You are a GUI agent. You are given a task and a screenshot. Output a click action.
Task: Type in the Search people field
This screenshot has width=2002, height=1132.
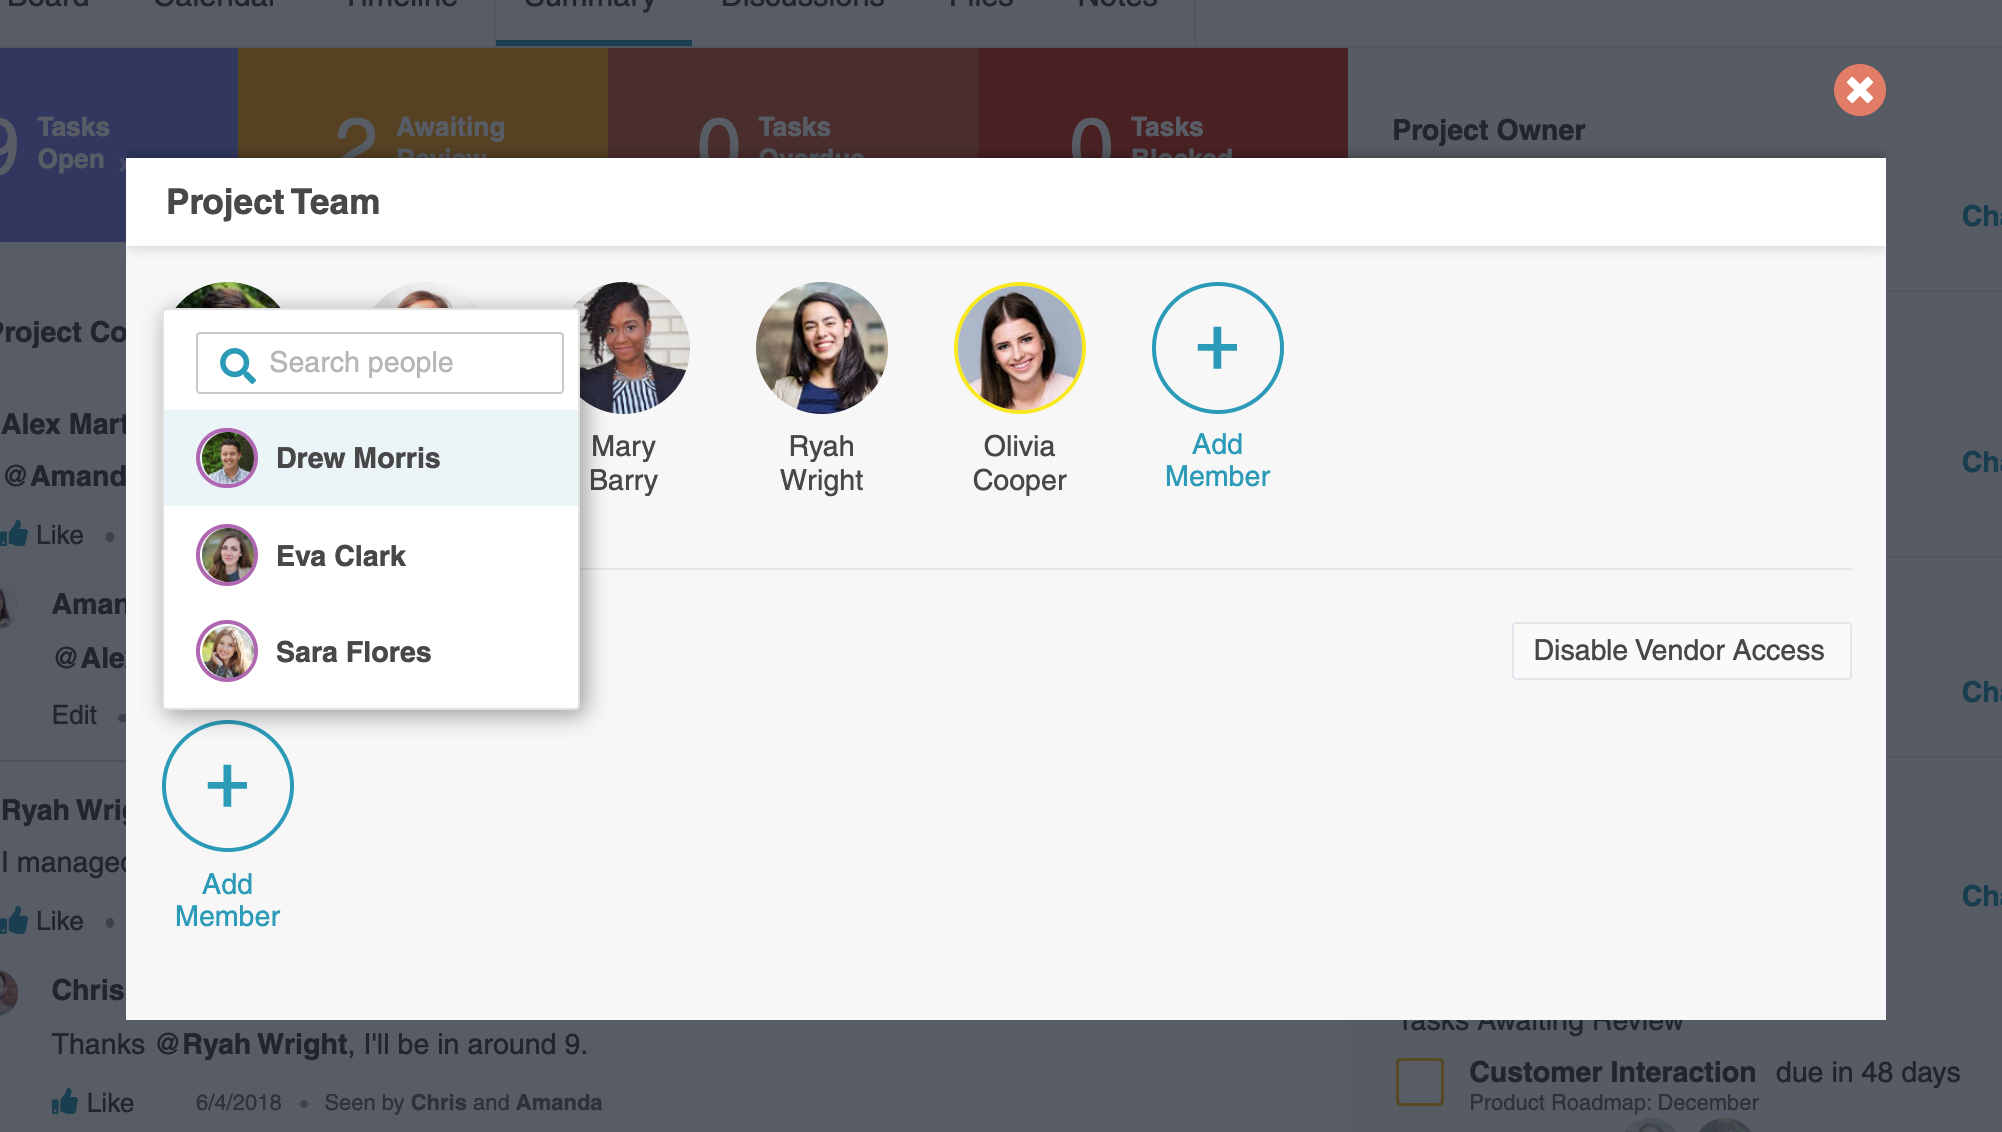[400, 363]
